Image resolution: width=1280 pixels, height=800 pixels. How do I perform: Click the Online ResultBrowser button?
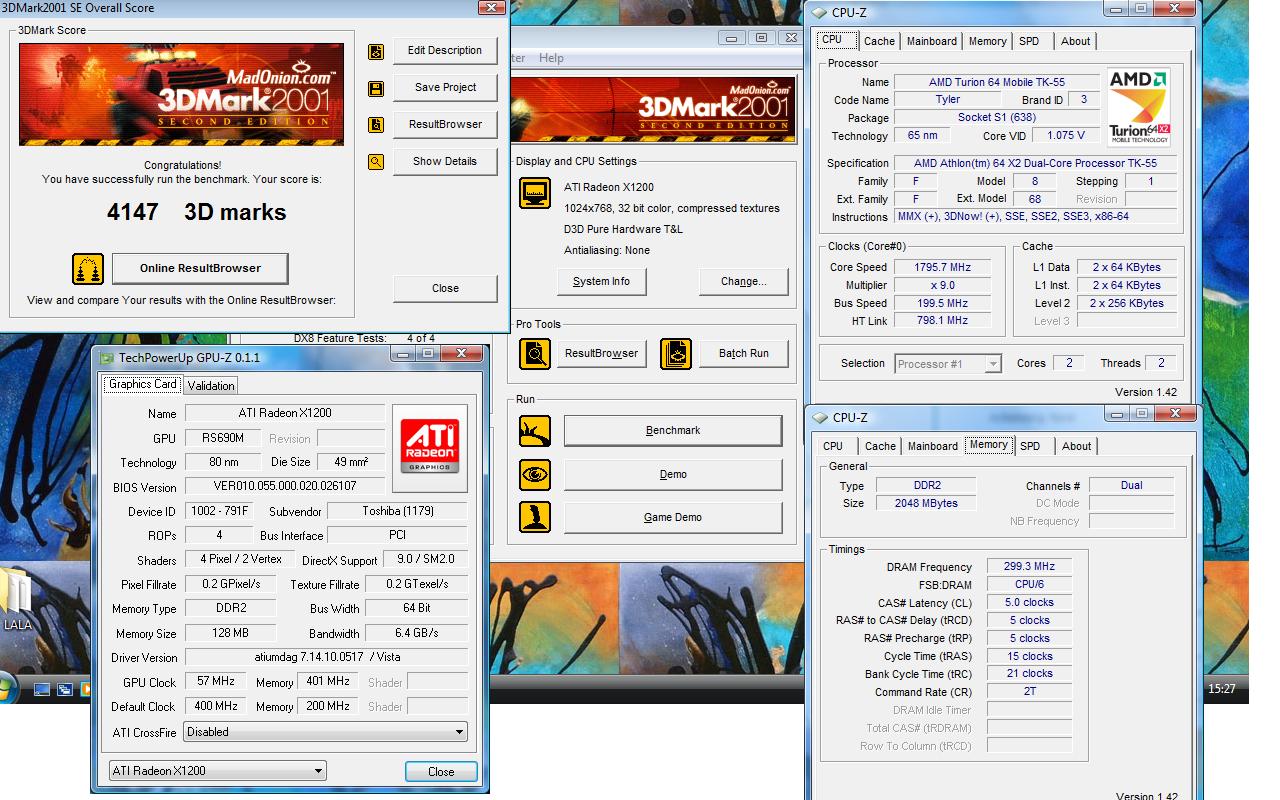tap(200, 268)
